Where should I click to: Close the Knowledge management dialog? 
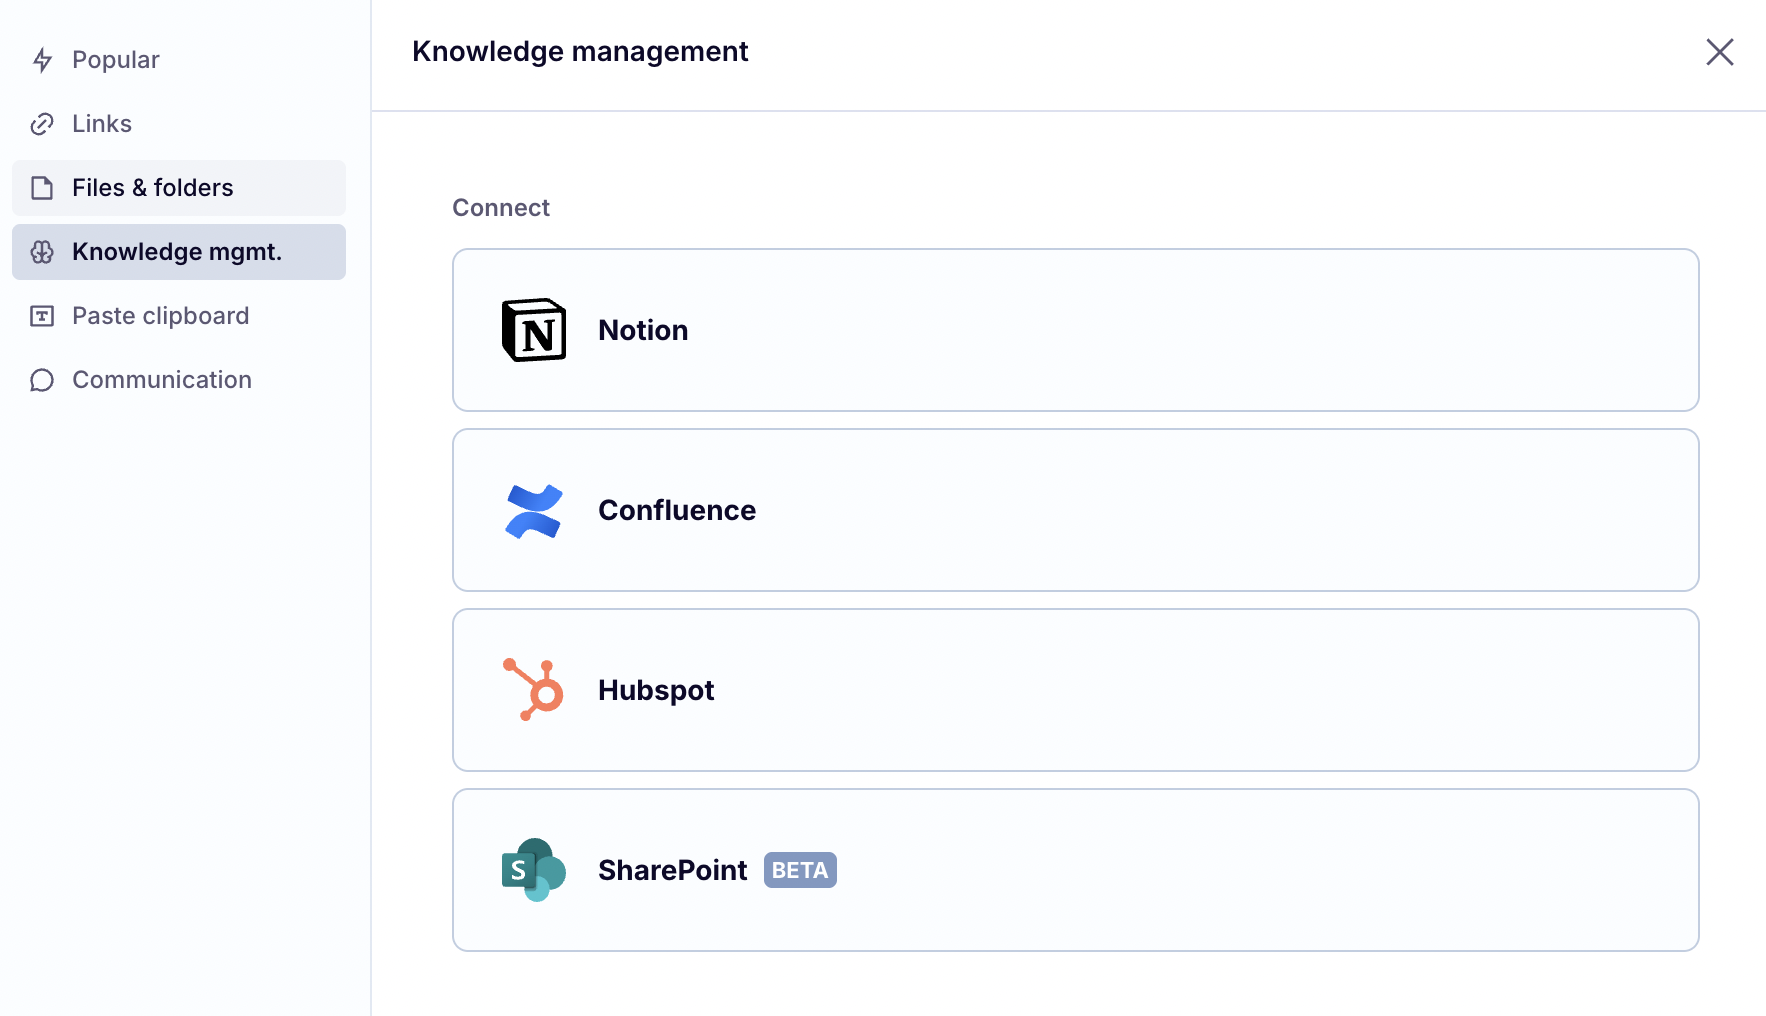click(x=1719, y=52)
